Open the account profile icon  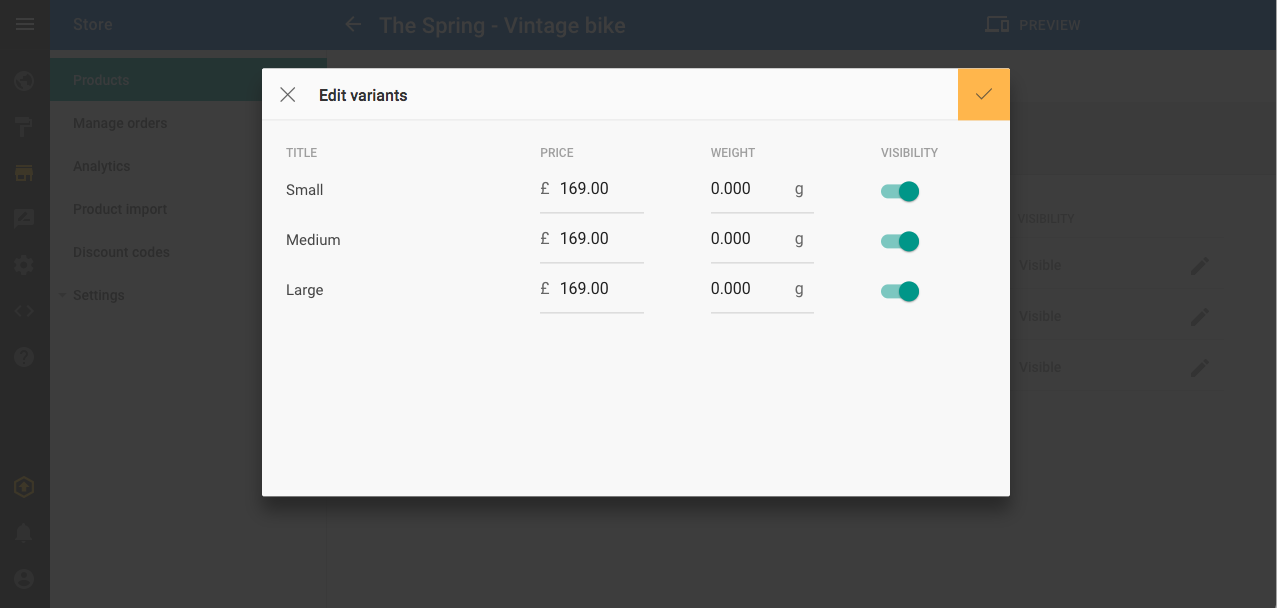[25, 579]
